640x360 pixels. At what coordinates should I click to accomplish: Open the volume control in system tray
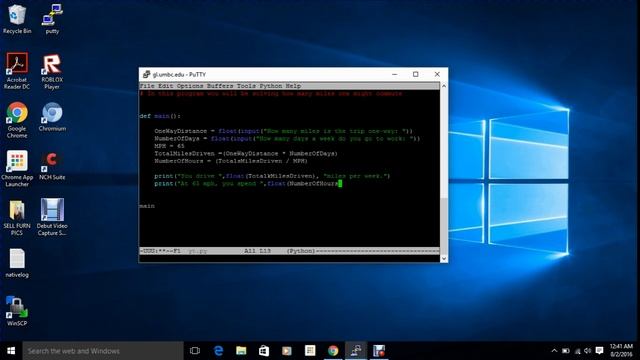click(588, 351)
